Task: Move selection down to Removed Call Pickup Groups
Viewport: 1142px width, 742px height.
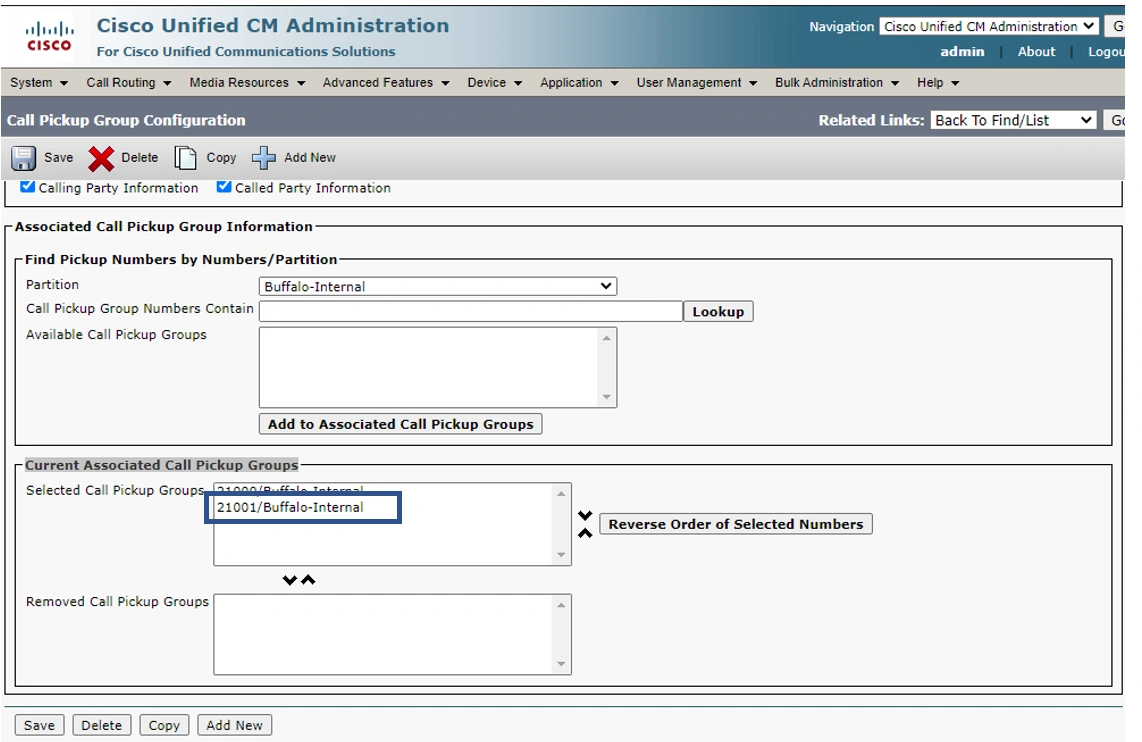Action: (x=290, y=580)
